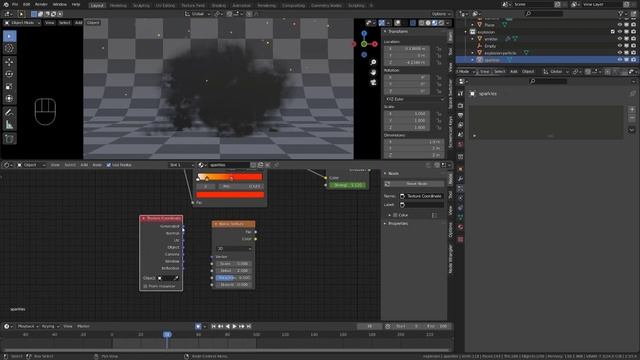The width and height of the screenshot is (640, 360).
Task: Select the Move tool
Action: [x=9, y=62]
